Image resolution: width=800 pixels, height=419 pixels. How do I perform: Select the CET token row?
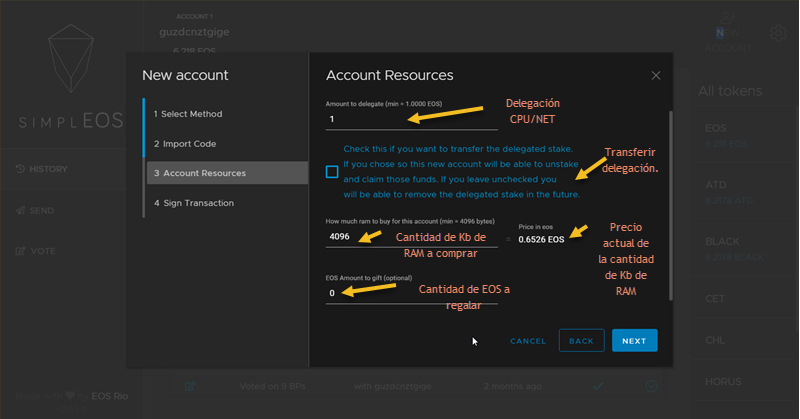[x=745, y=299]
